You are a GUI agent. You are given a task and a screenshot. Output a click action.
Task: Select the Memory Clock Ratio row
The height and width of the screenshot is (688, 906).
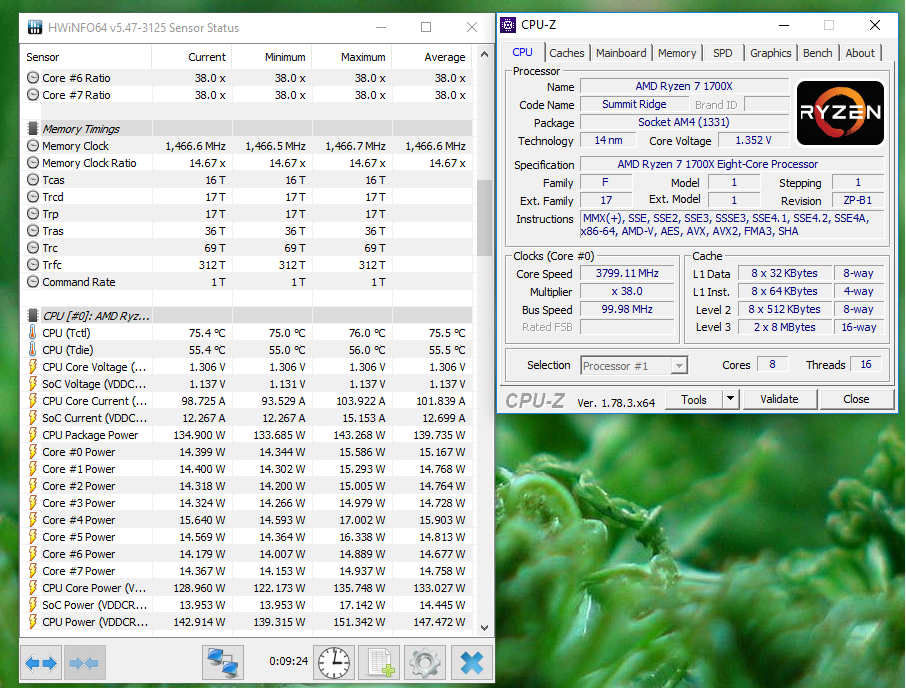click(247, 163)
